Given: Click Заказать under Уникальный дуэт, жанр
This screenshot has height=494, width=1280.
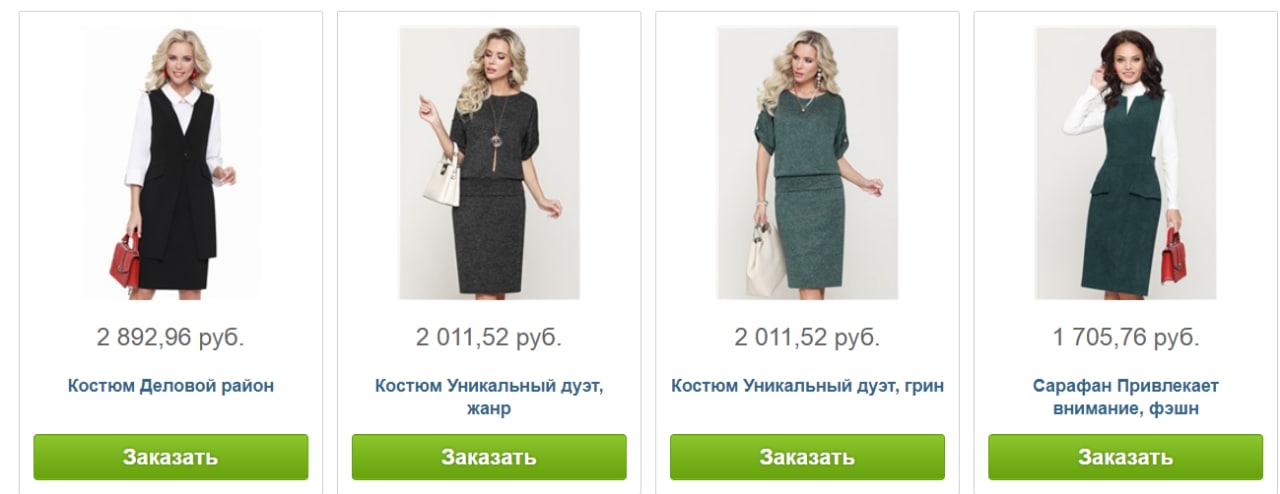Looking at the screenshot, I should [x=489, y=457].
